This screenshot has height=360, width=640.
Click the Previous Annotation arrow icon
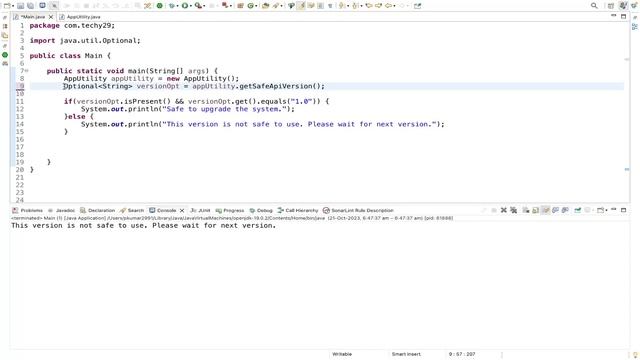(355, 6)
